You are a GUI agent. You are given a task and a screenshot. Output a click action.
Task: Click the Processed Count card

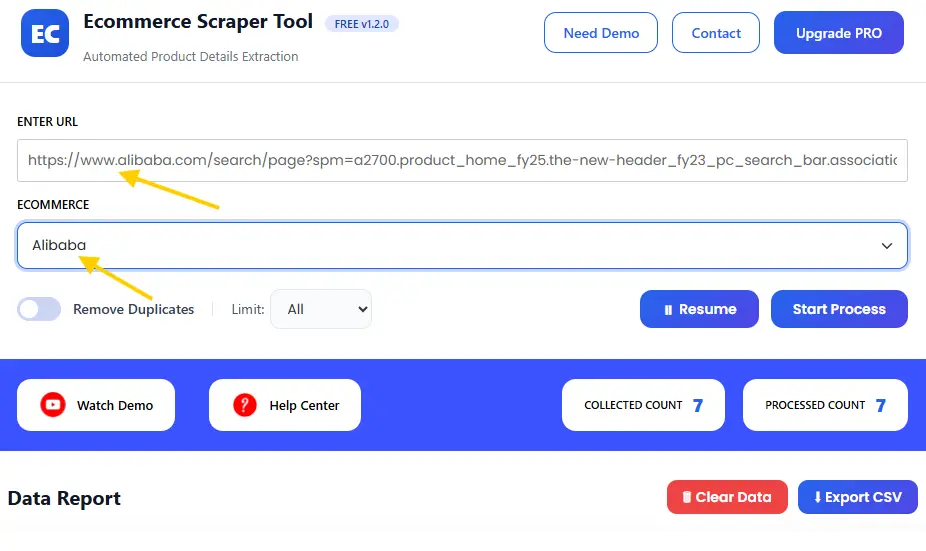[825, 405]
